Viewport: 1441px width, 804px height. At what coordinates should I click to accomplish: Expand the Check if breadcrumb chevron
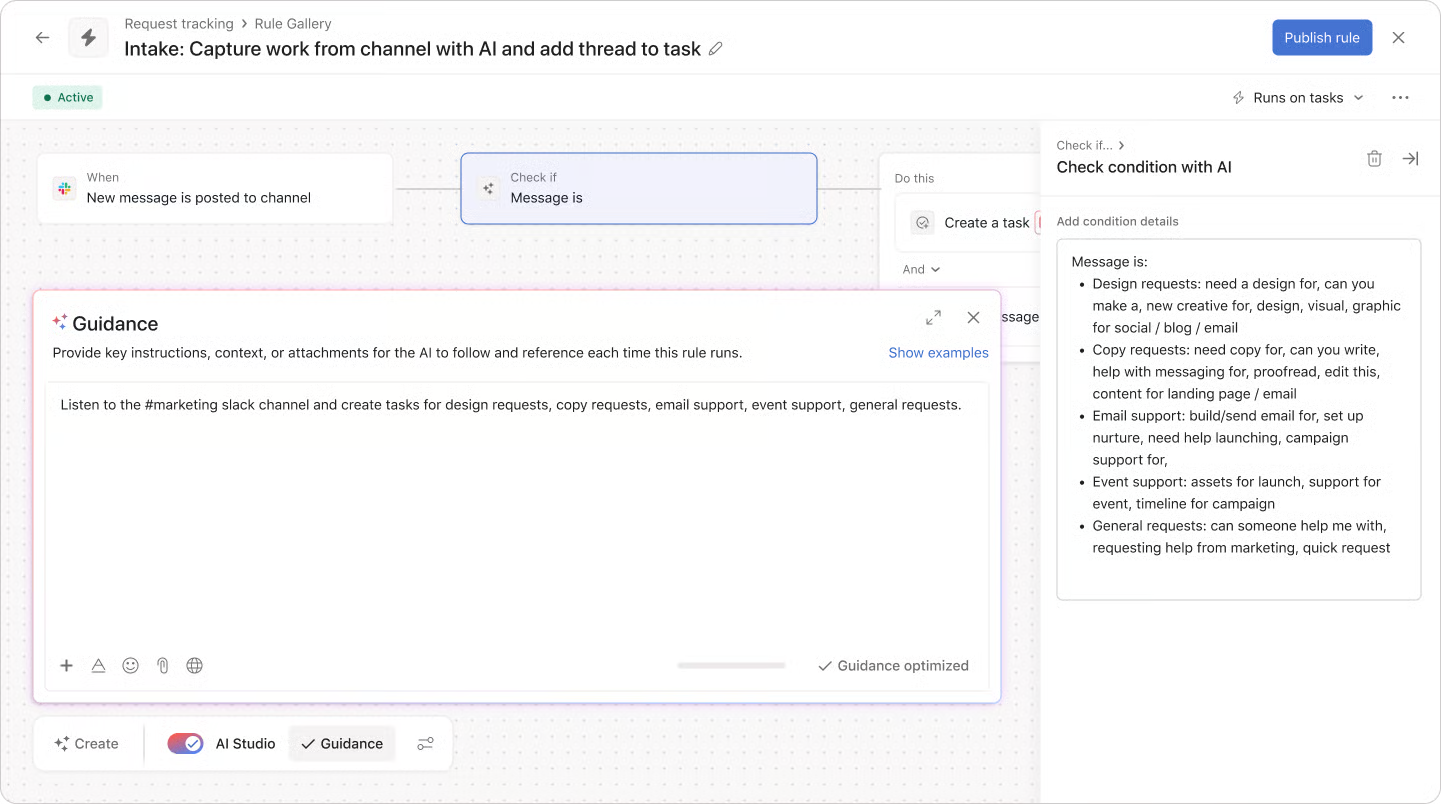point(1121,145)
